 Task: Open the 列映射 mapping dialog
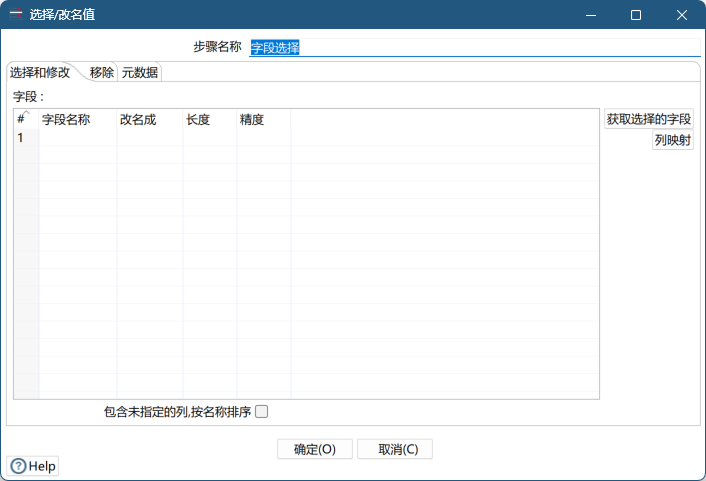coord(672,140)
